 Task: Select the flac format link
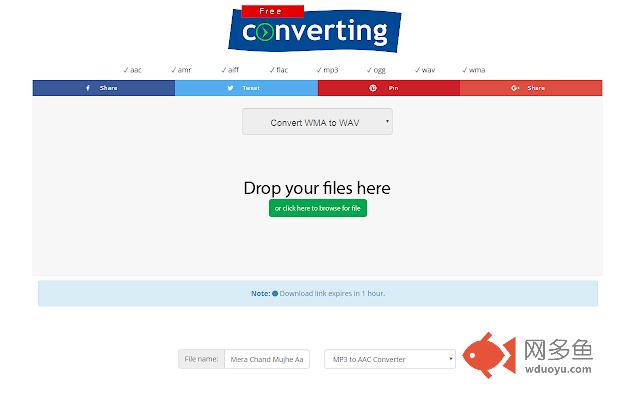(x=279, y=70)
